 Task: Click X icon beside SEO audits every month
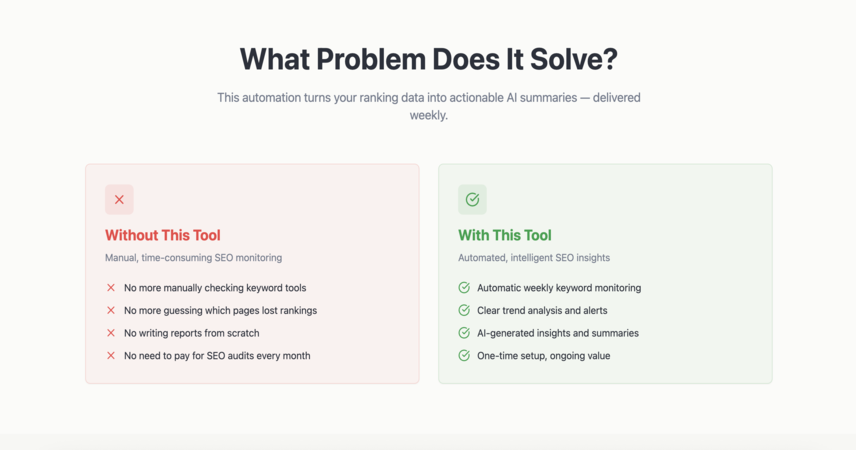(x=111, y=356)
